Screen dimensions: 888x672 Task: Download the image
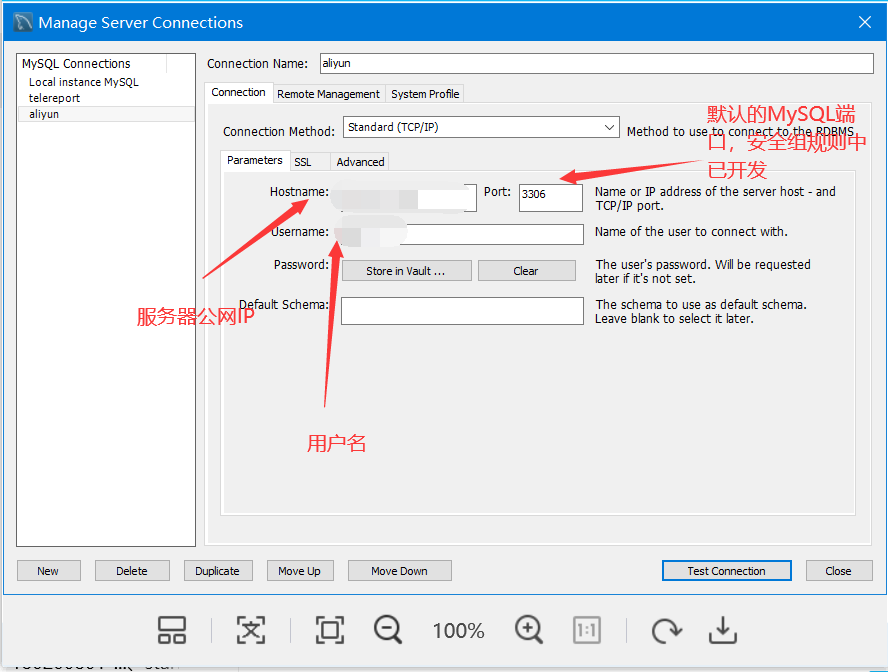pyautogui.click(x=723, y=630)
